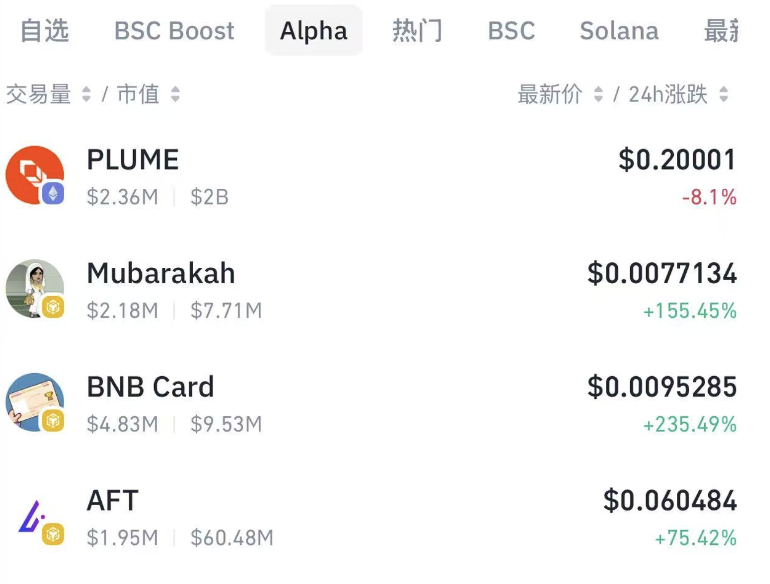The width and height of the screenshot is (770, 584).
Task: Select the 热门 tab
Action: pyautogui.click(x=417, y=30)
